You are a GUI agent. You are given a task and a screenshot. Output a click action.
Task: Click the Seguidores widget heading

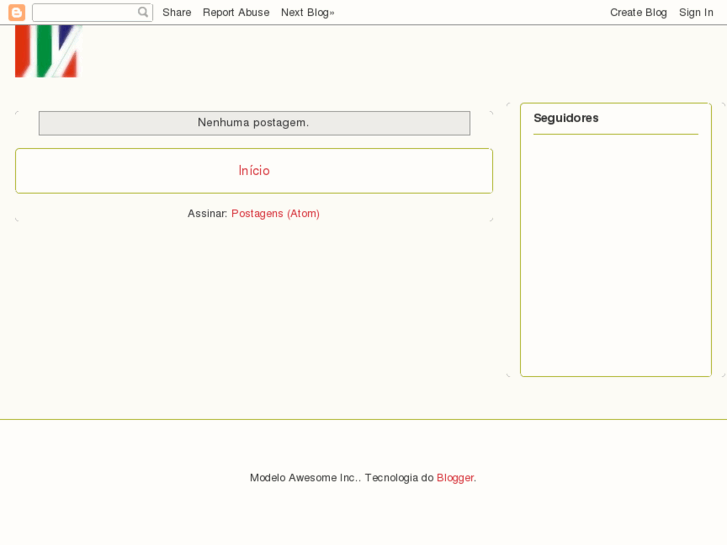coord(566,118)
